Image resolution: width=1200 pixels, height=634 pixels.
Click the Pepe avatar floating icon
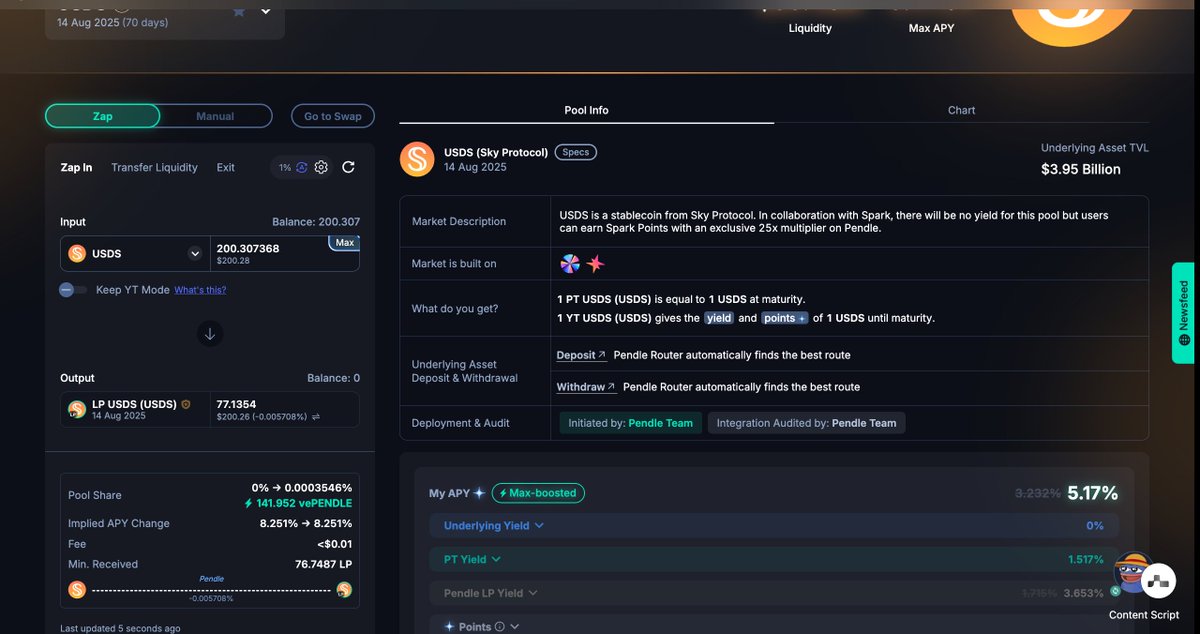tap(1132, 573)
